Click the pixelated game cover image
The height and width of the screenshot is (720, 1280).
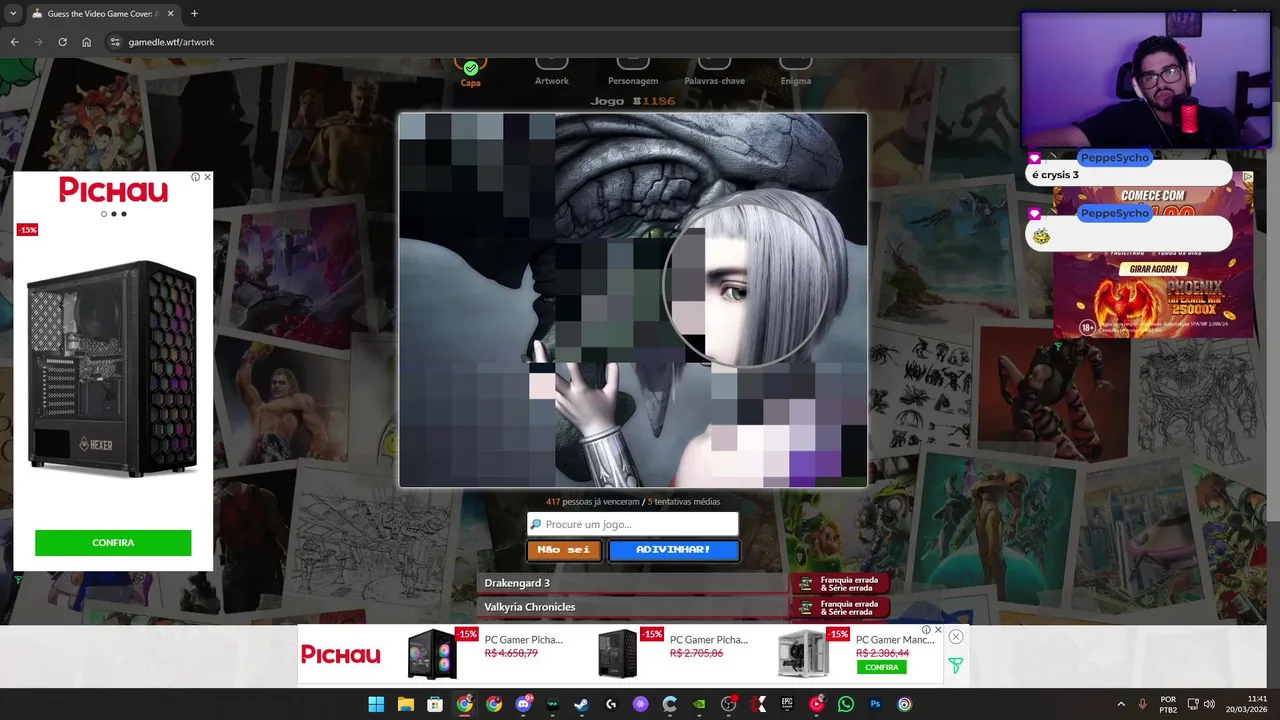click(x=633, y=300)
